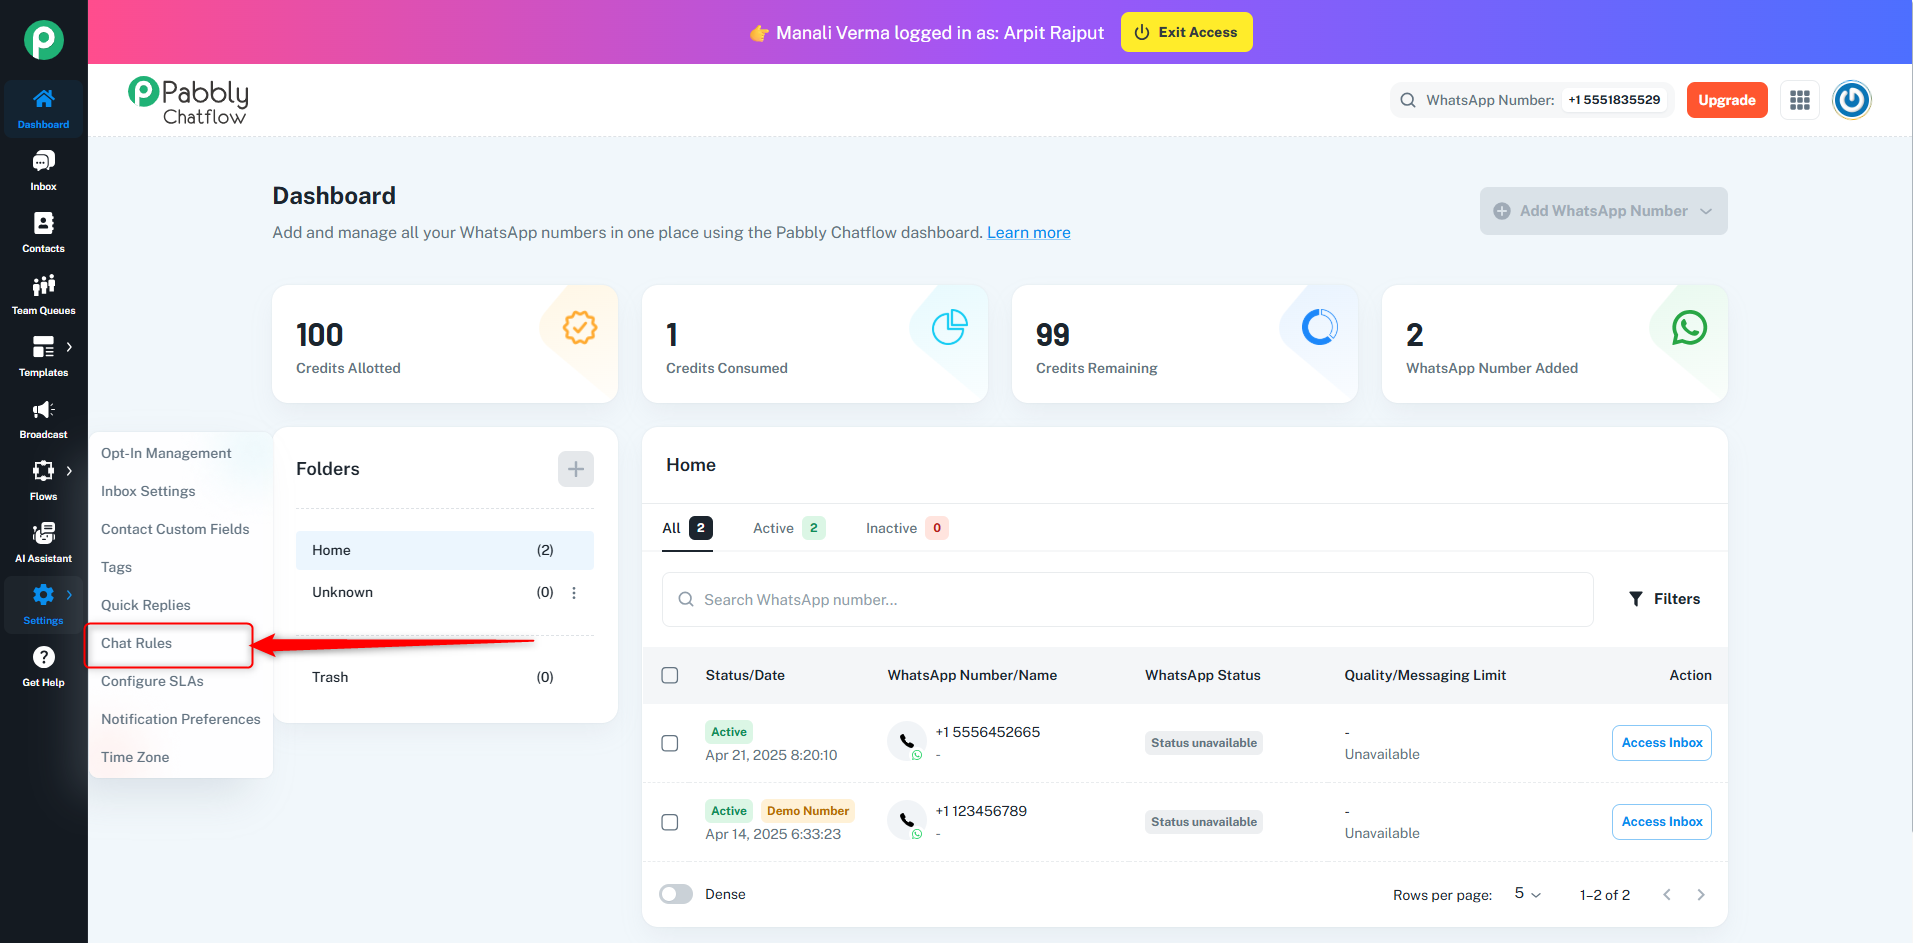
Task: Go to previous page arrow
Action: (1667, 895)
